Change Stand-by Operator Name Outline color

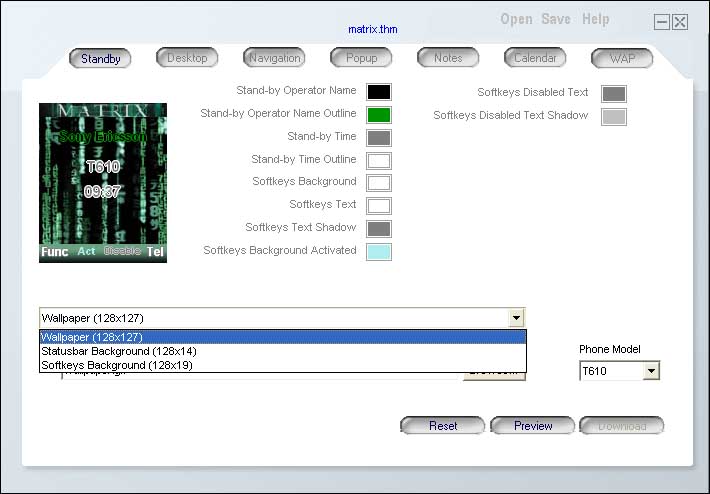tap(379, 115)
